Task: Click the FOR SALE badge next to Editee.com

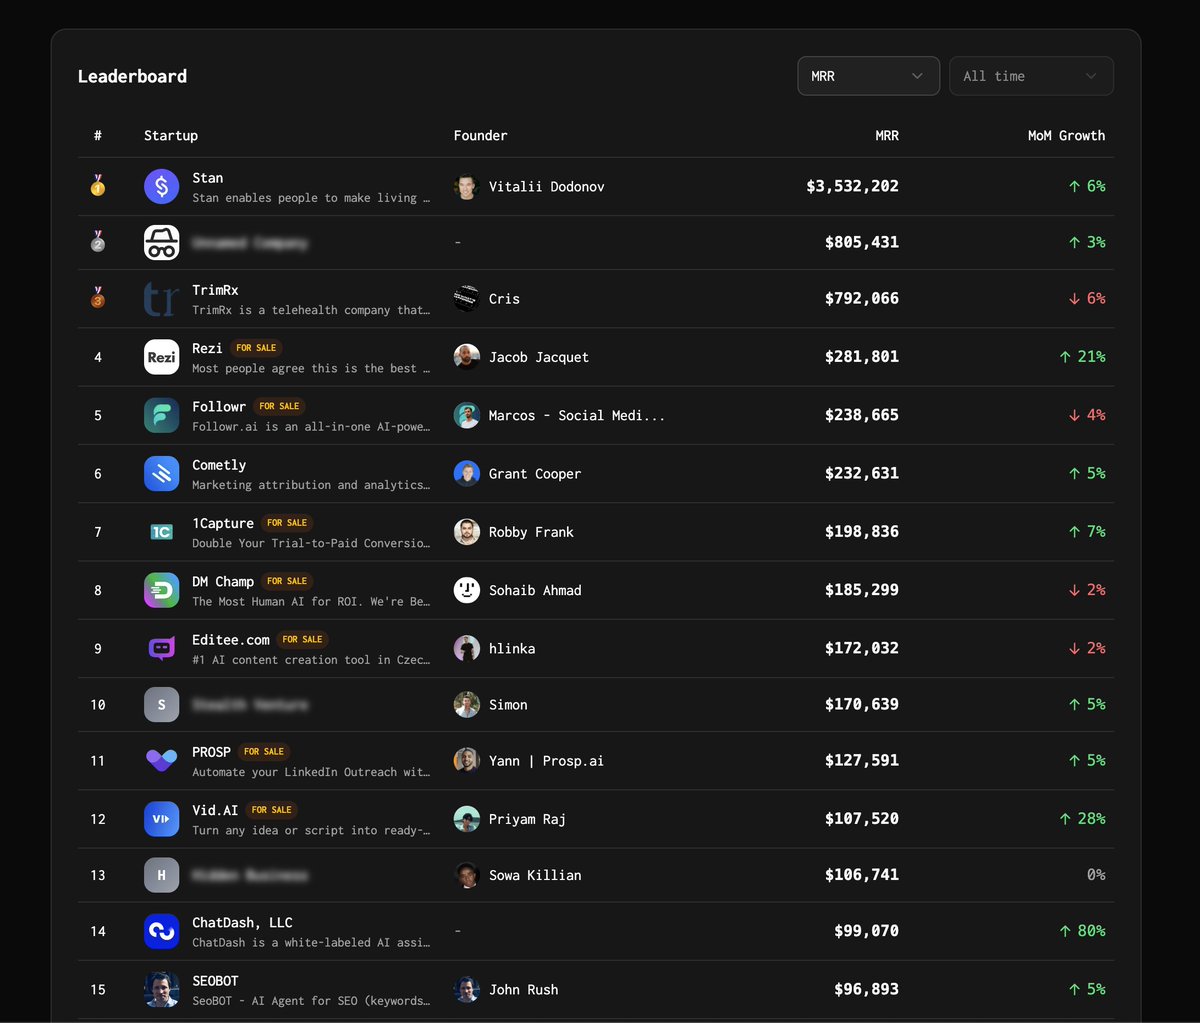Action: 303,639
